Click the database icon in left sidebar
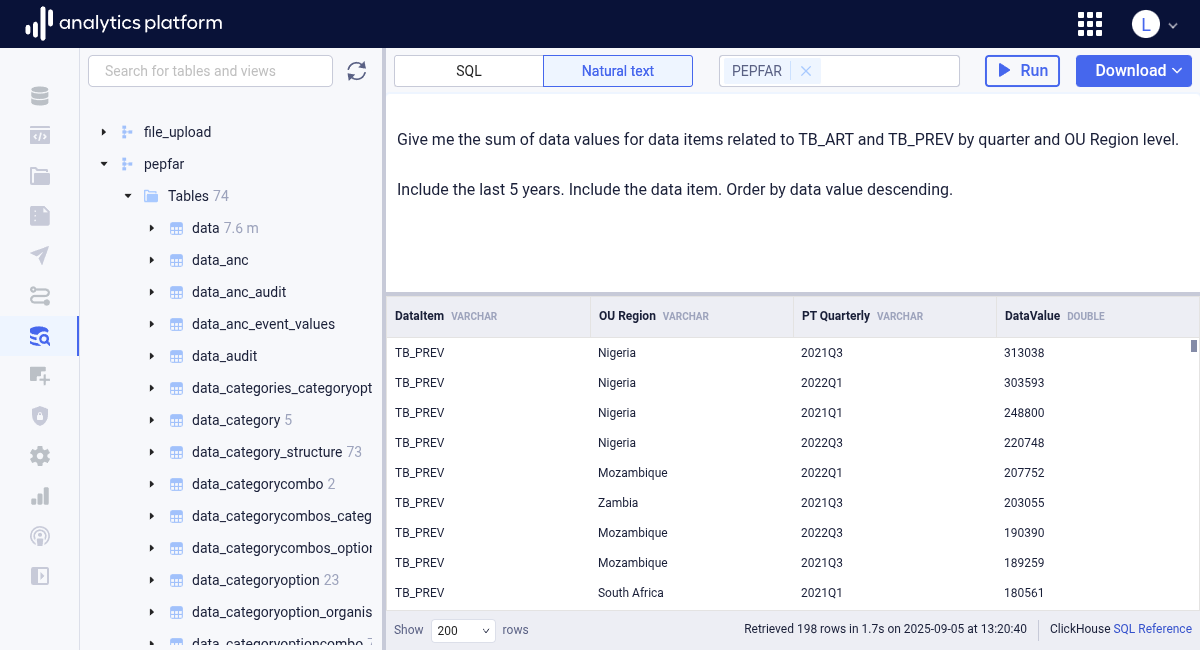This screenshot has height=650, width=1200. (40, 96)
